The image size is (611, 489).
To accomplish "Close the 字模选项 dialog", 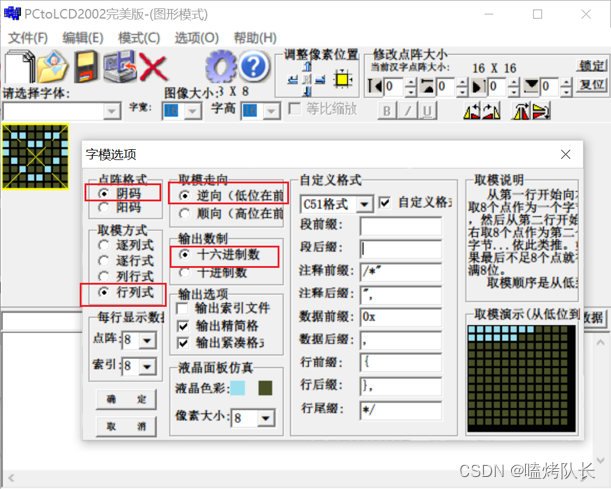I will point(565,154).
